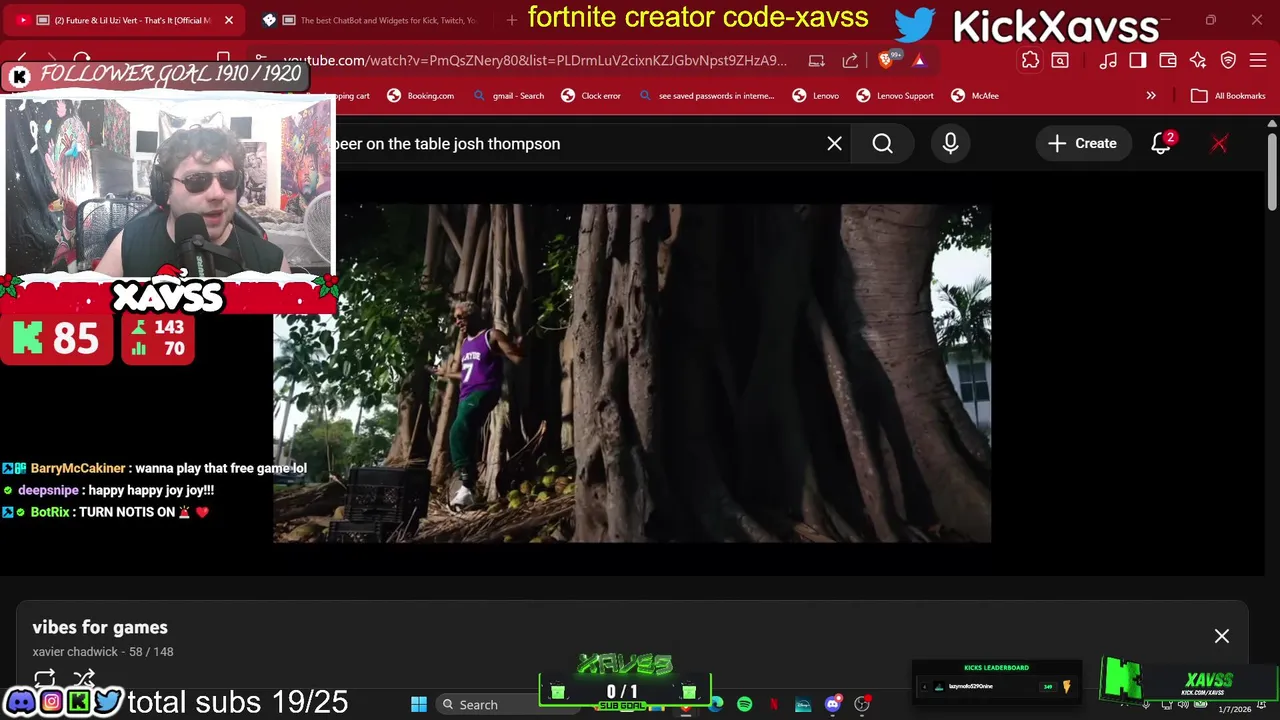Toggle playlist loop button

pos(44,679)
